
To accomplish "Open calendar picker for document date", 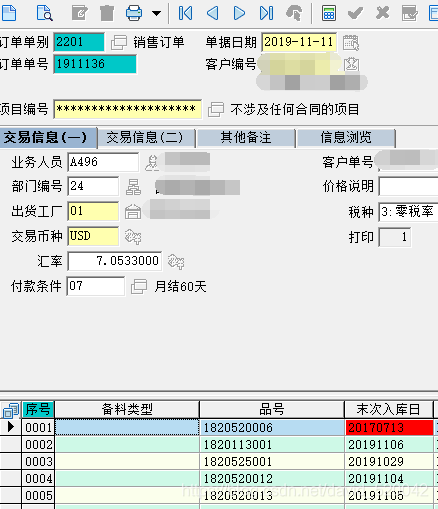I will pyautogui.click(x=351, y=42).
